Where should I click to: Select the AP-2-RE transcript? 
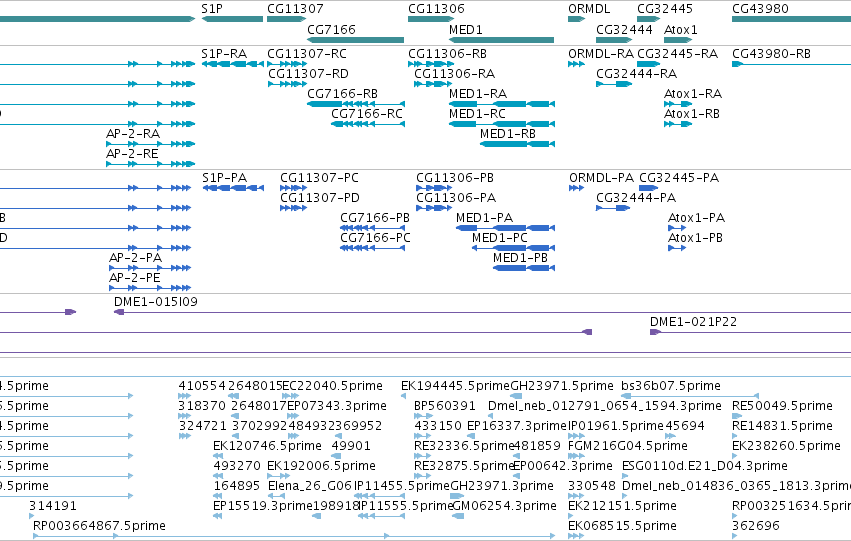[150, 164]
